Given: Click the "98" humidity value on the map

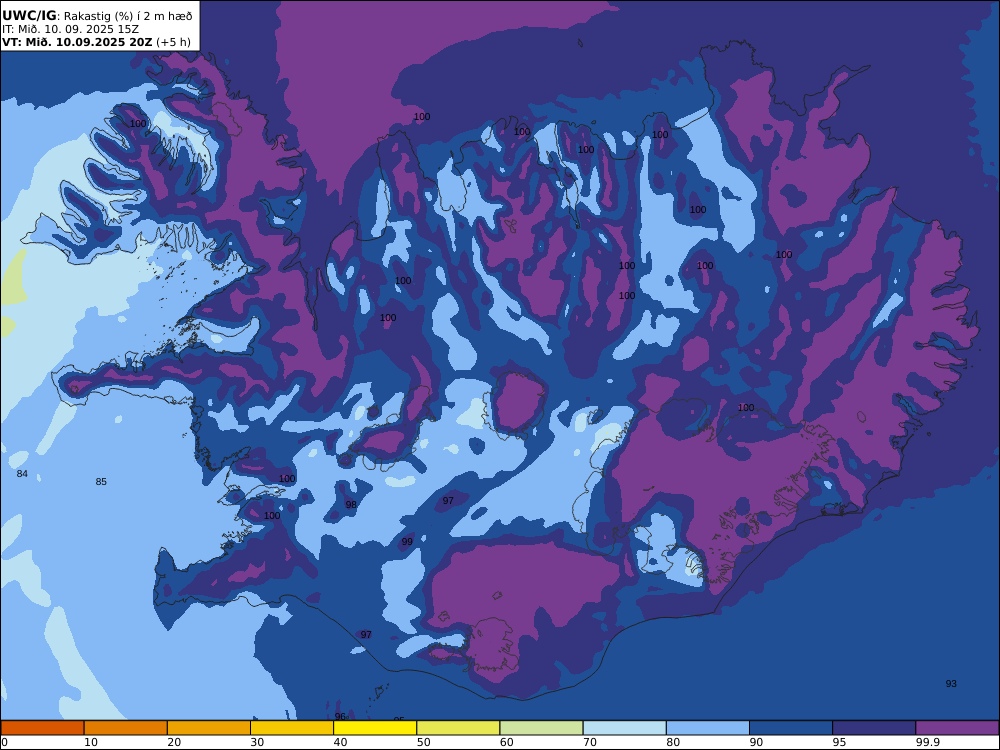Looking at the screenshot, I should pyautogui.click(x=351, y=504).
